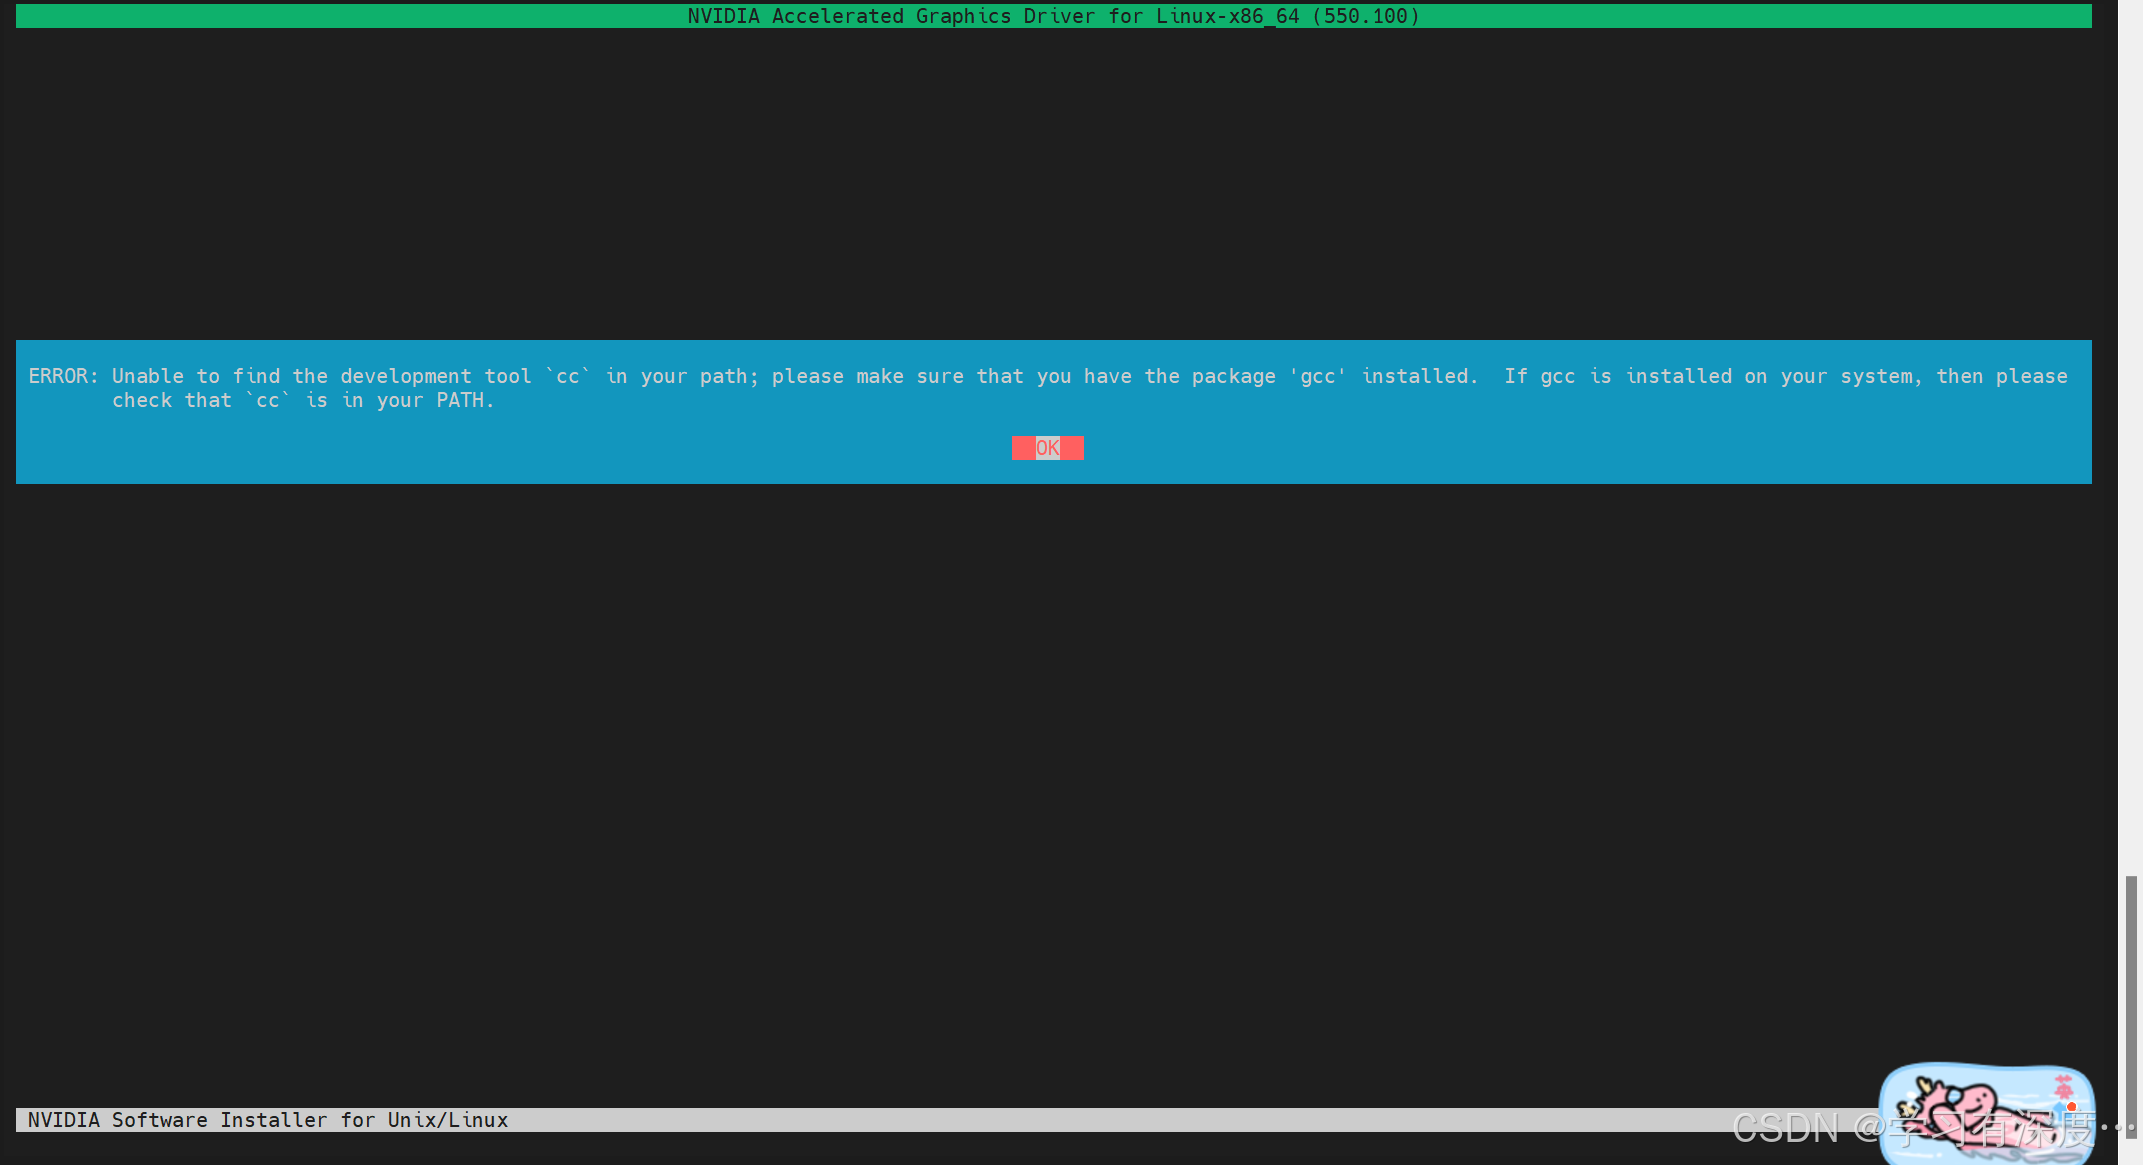The height and width of the screenshot is (1165, 2143).
Task: Click the pink flower icon on sticker
Action: (x=2063, y=1087)
